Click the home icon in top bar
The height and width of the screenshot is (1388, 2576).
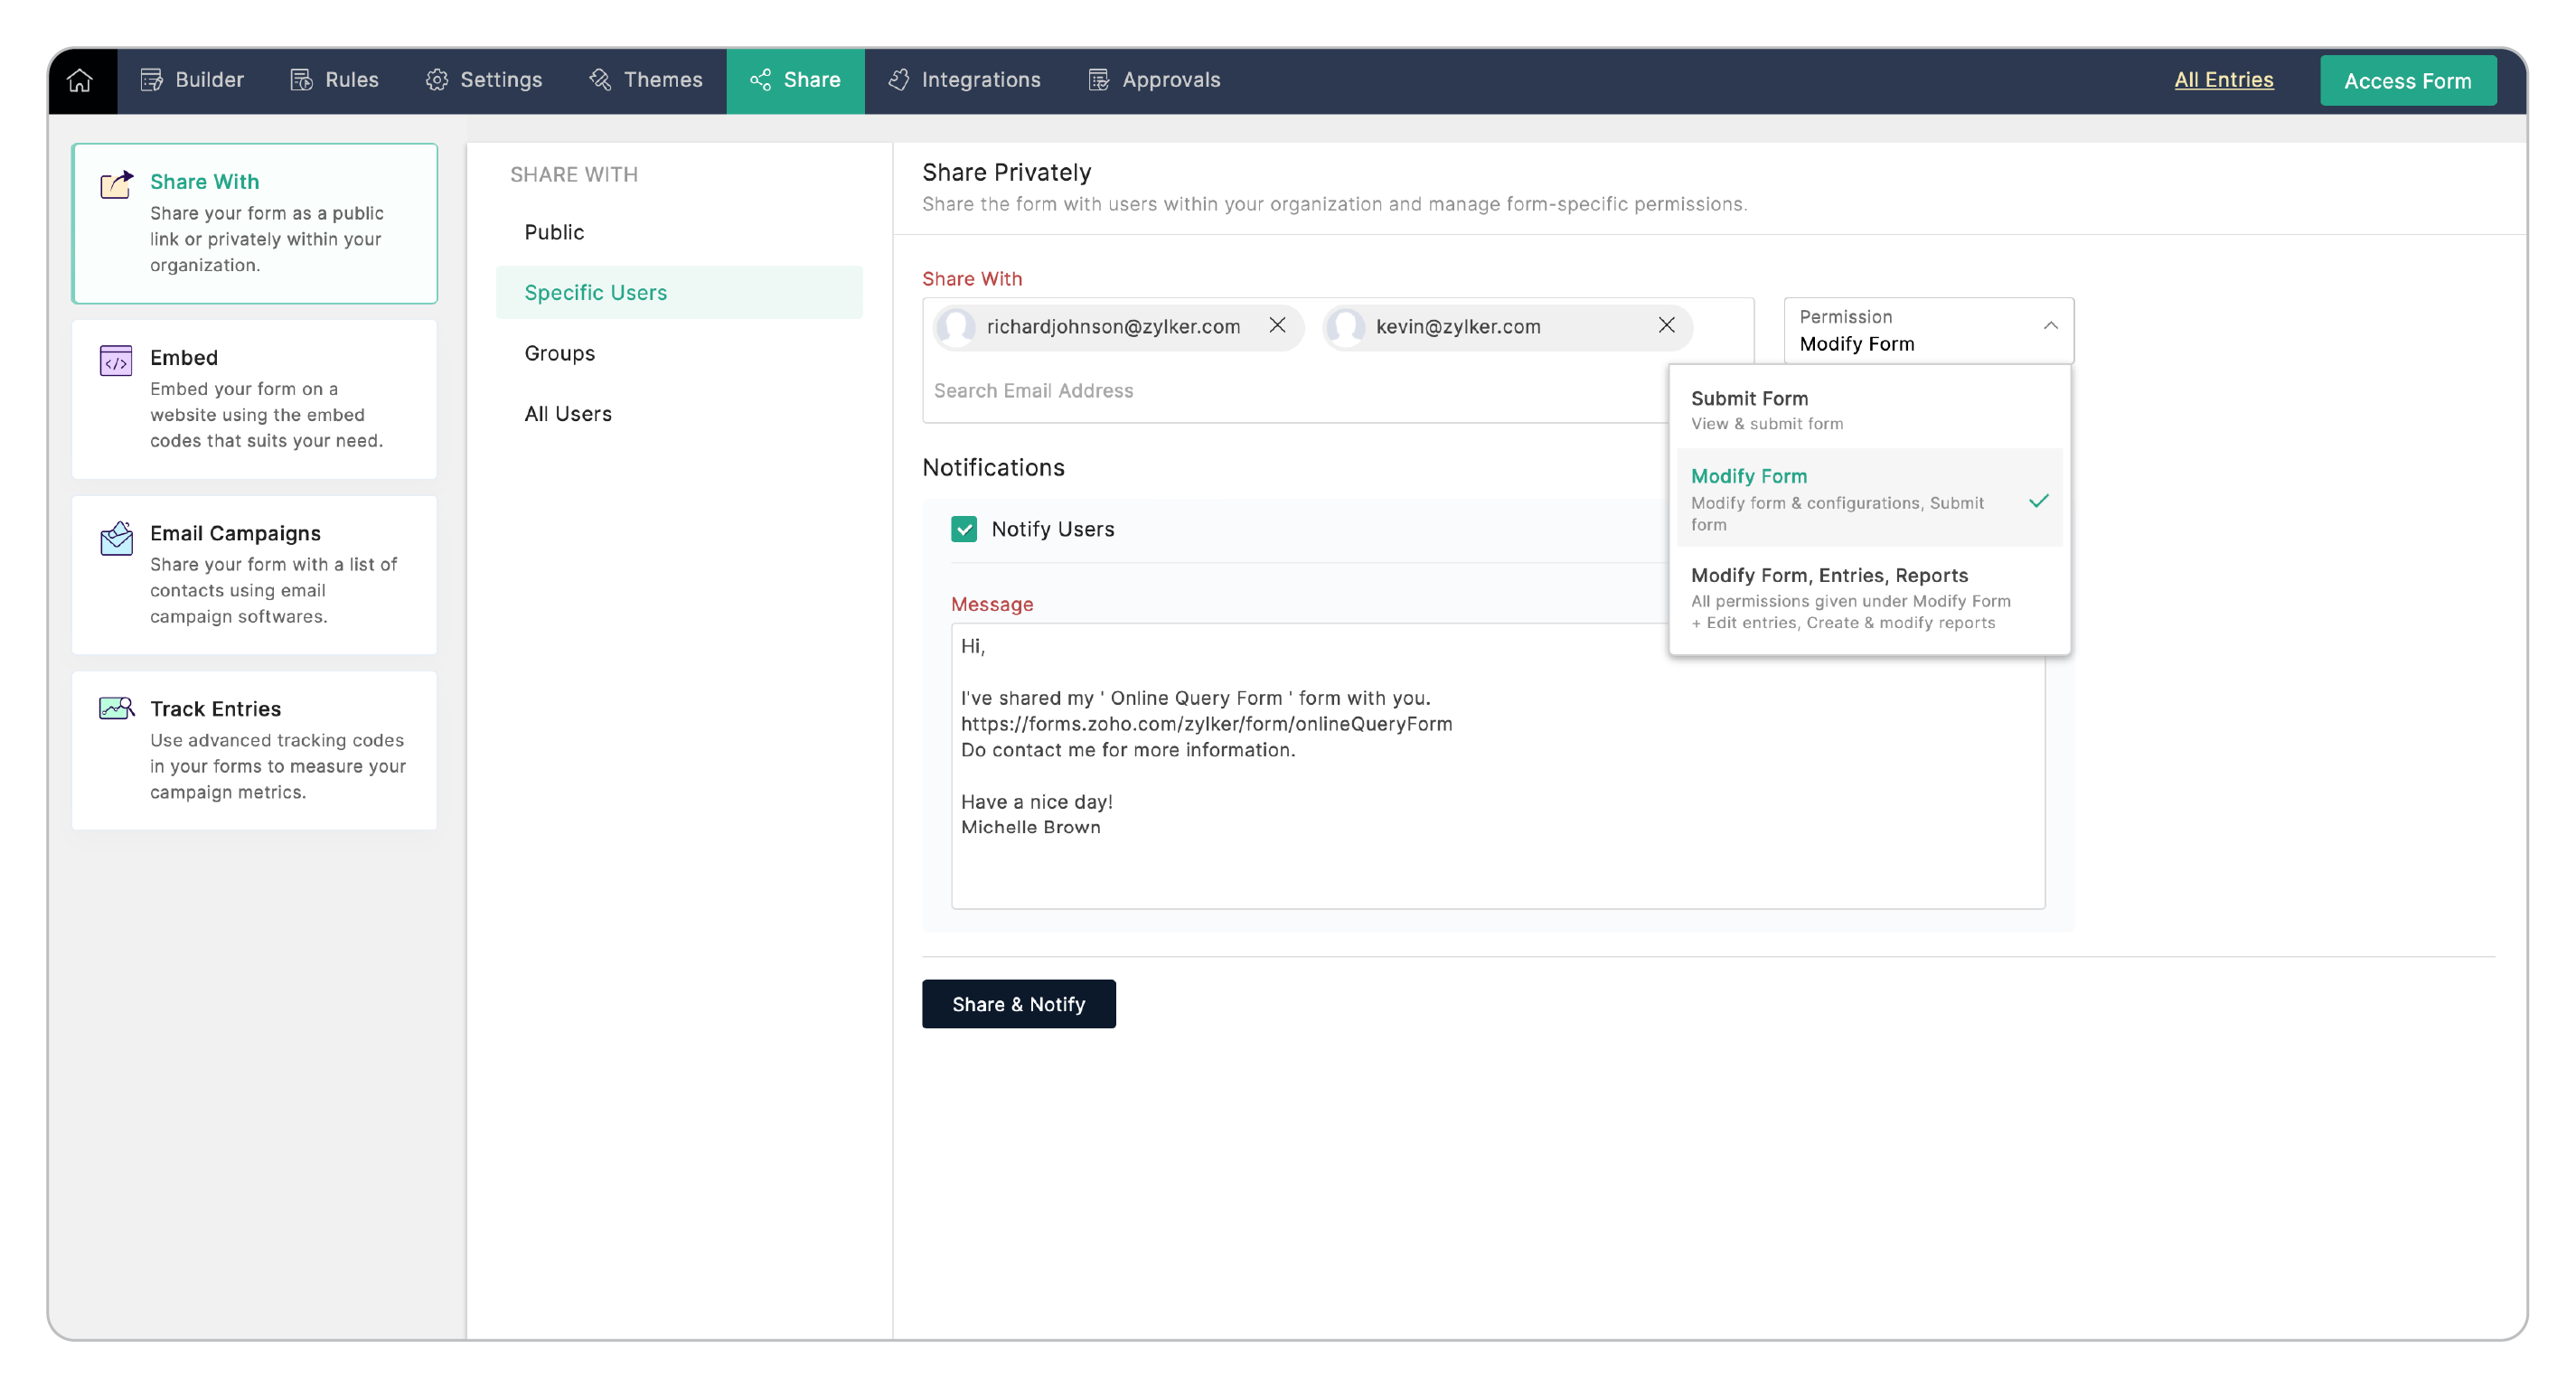(80, 80)
